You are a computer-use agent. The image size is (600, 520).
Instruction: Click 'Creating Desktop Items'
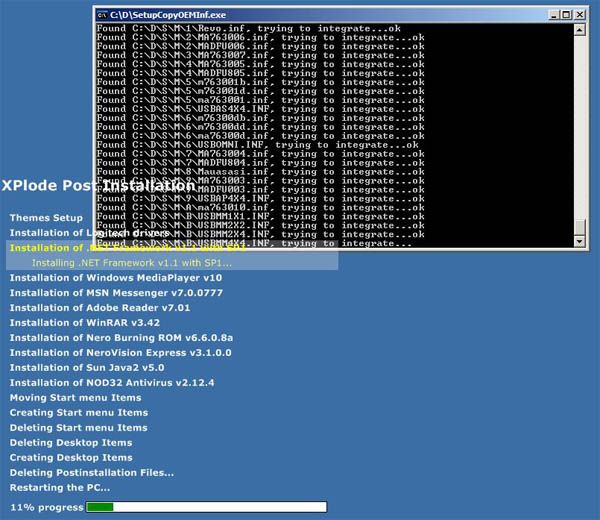tap(71, 458)
